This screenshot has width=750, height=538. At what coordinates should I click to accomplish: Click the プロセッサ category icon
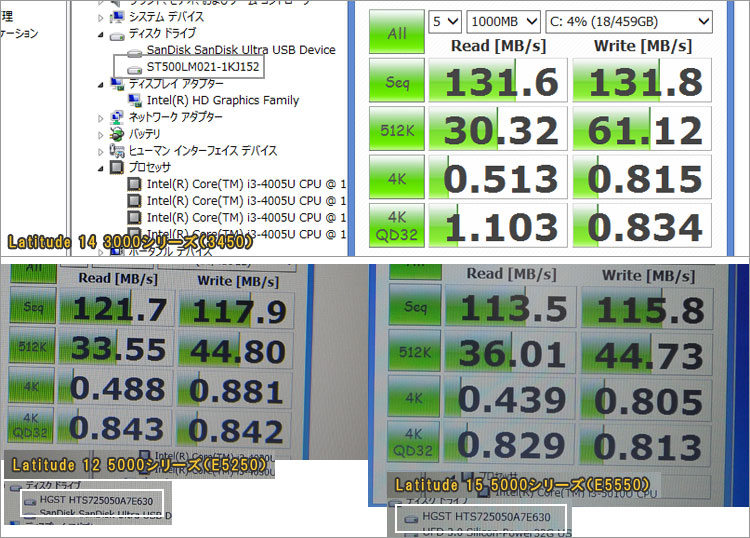click(117, 167)
